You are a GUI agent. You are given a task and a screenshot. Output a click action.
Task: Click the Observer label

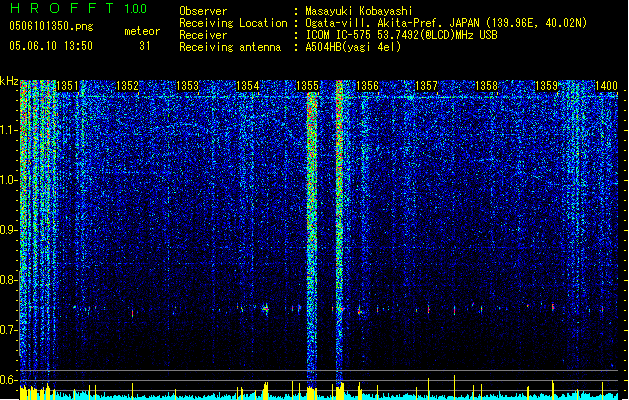pos(203,11)
